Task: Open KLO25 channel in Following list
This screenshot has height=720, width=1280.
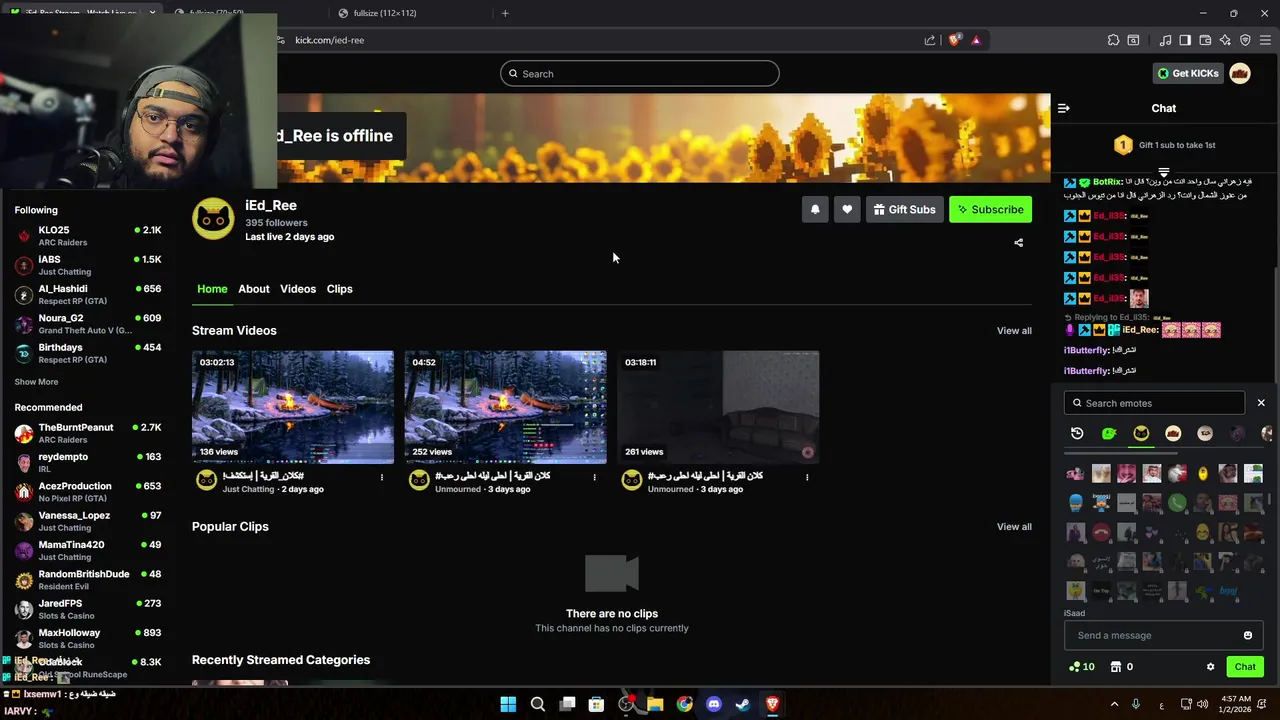Action: 88,236
